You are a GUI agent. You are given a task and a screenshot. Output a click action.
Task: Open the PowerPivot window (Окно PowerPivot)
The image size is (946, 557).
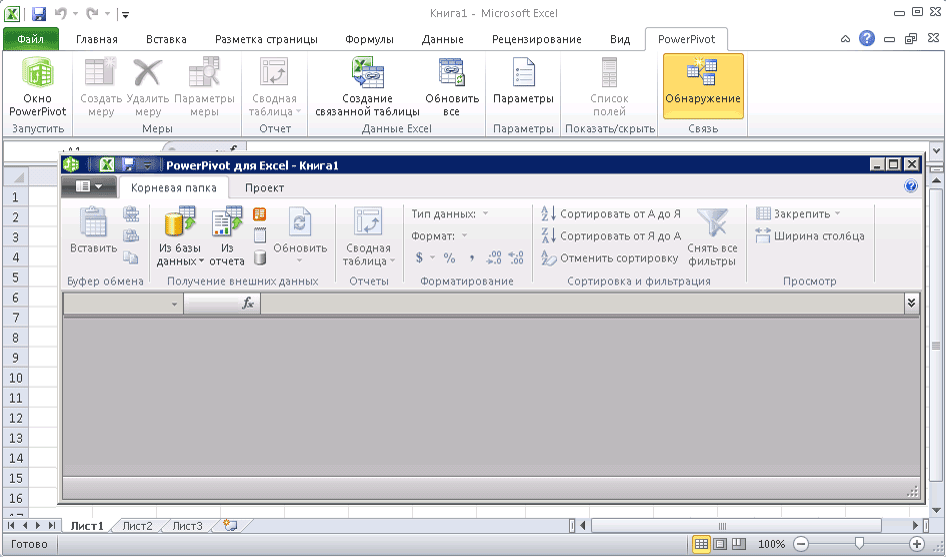click(x=38, y=88)
